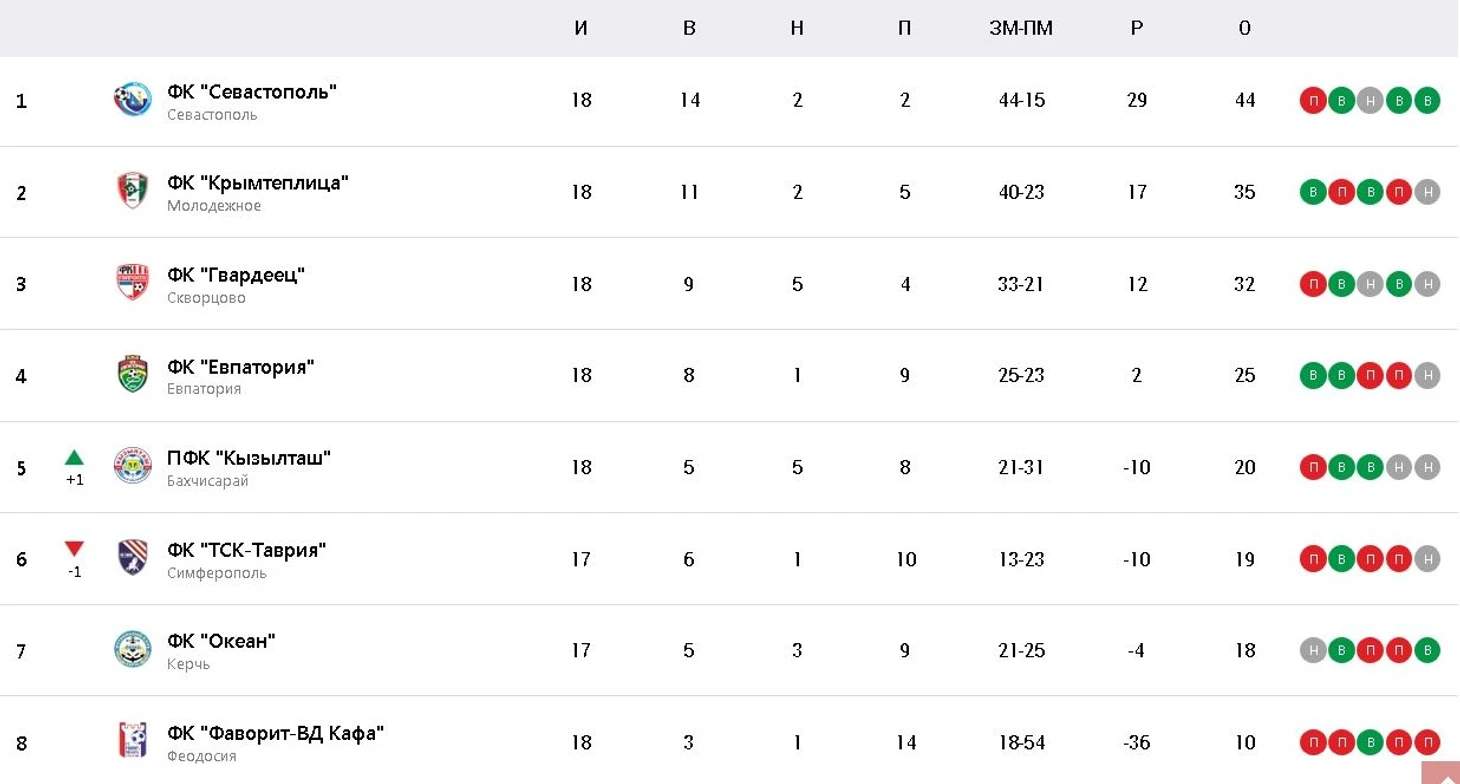Click the FC Sevastopol club logo
Image resolution: width=1460 pixels, height=784 pixels.
click(133, 100)
